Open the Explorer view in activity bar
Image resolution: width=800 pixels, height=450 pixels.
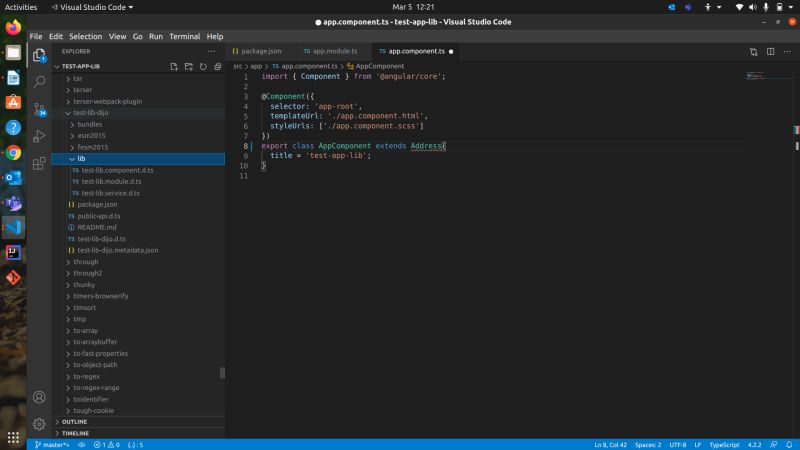(x=39, y=55)
